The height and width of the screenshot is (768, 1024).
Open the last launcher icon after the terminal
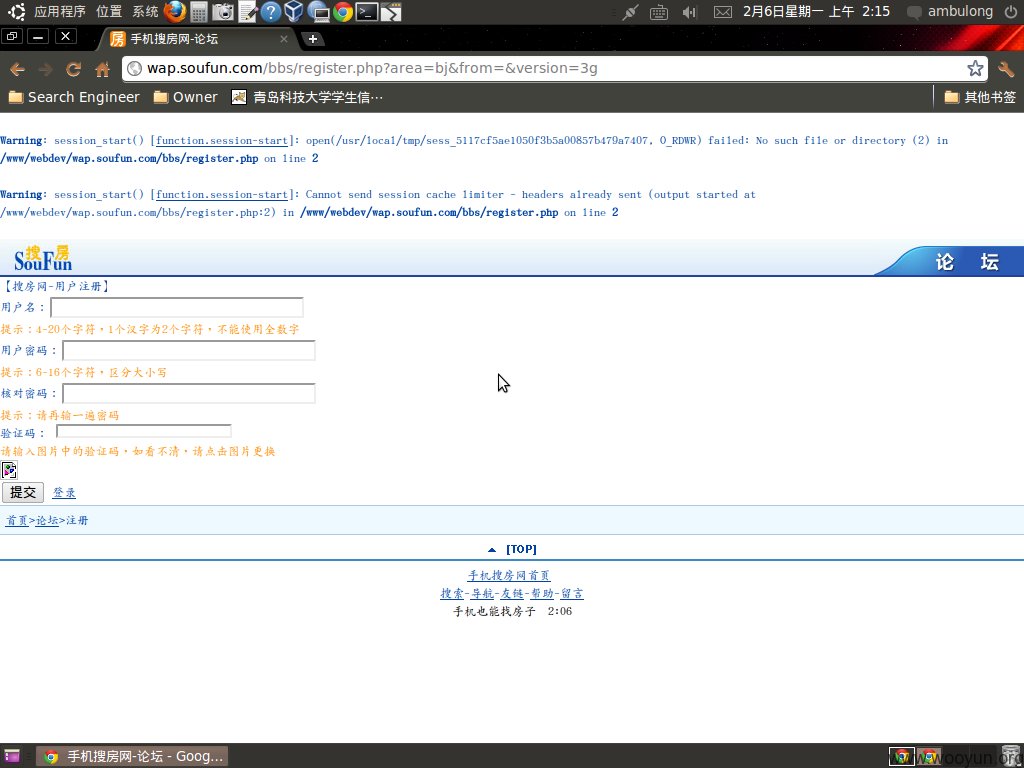pyautogui.click(x=391, y=12)
